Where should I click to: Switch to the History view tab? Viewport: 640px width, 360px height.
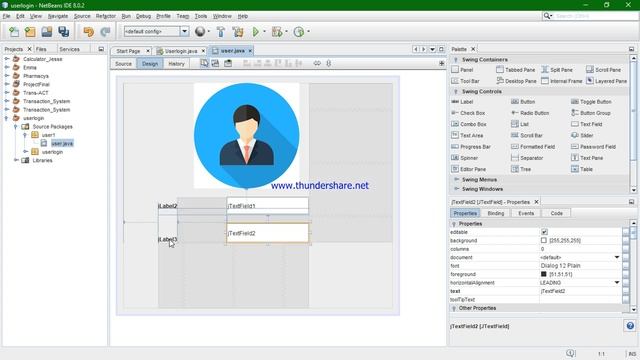[176, 64]
